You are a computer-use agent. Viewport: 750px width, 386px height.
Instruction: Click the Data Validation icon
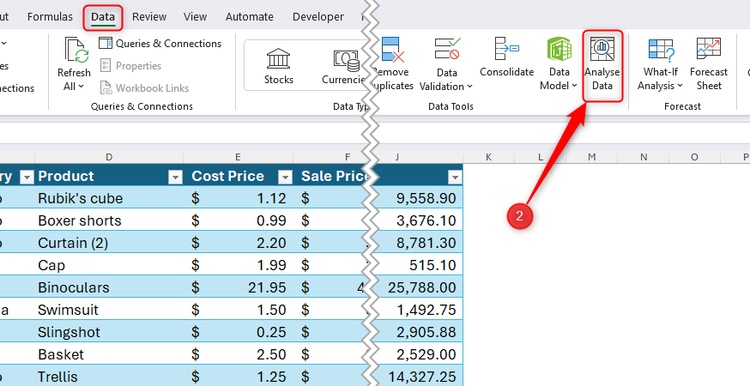tap(447, 50)
